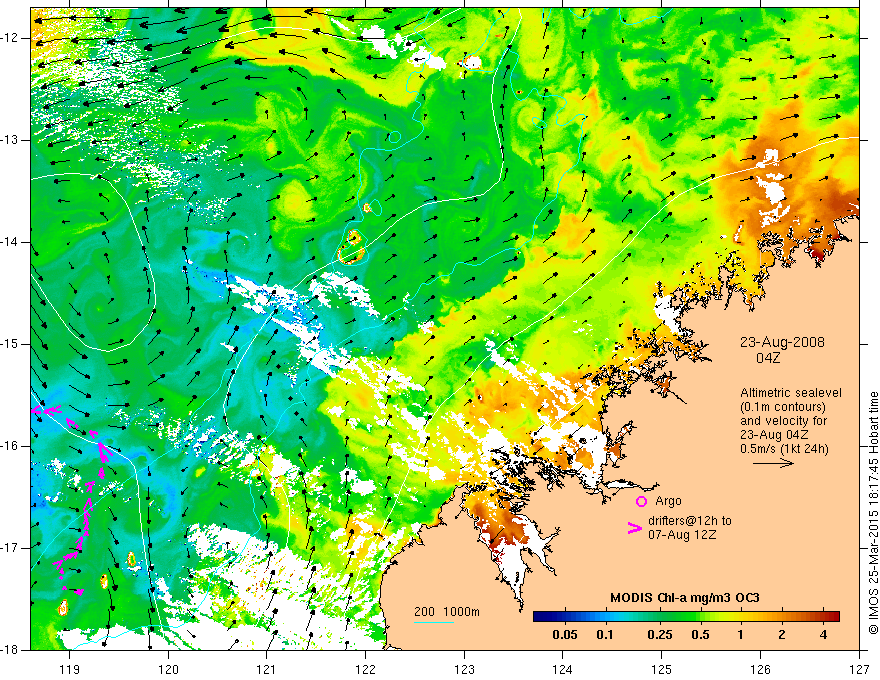Click the magenta Argo circle legend symbol
The width and height of the screenshot is (880, 680).
pyautogui.click(x=641, y=501)
